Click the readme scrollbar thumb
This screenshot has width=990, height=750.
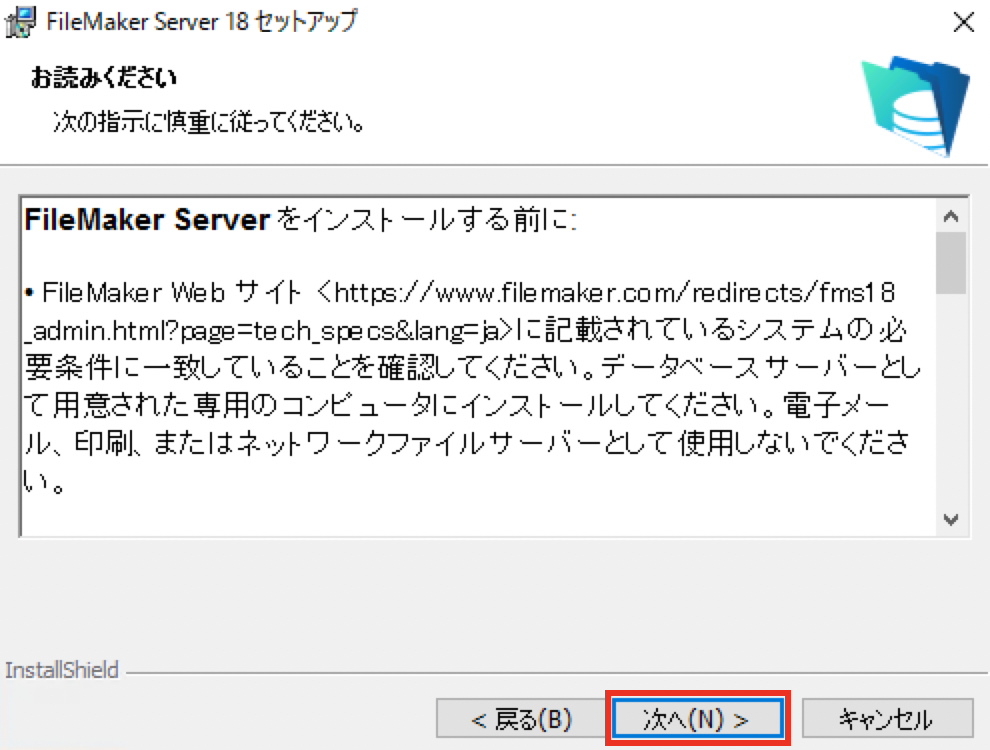pyautogui.click(x=951, y=263)
